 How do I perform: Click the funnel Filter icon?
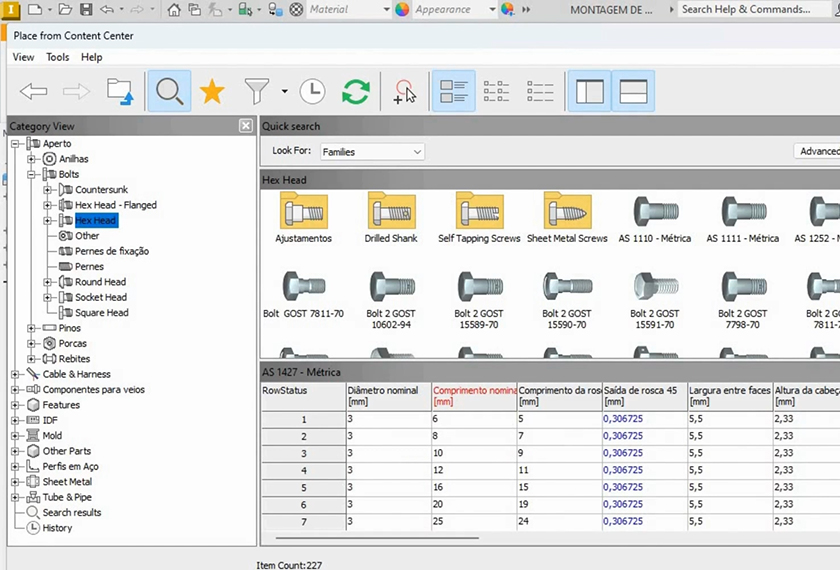[257, 92]
